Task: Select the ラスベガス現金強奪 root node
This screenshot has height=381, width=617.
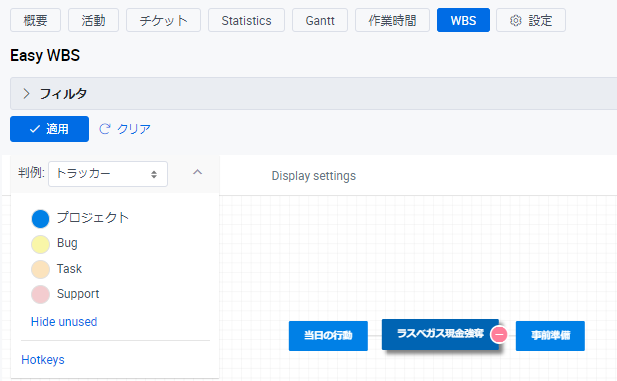Action: [440, 334]
